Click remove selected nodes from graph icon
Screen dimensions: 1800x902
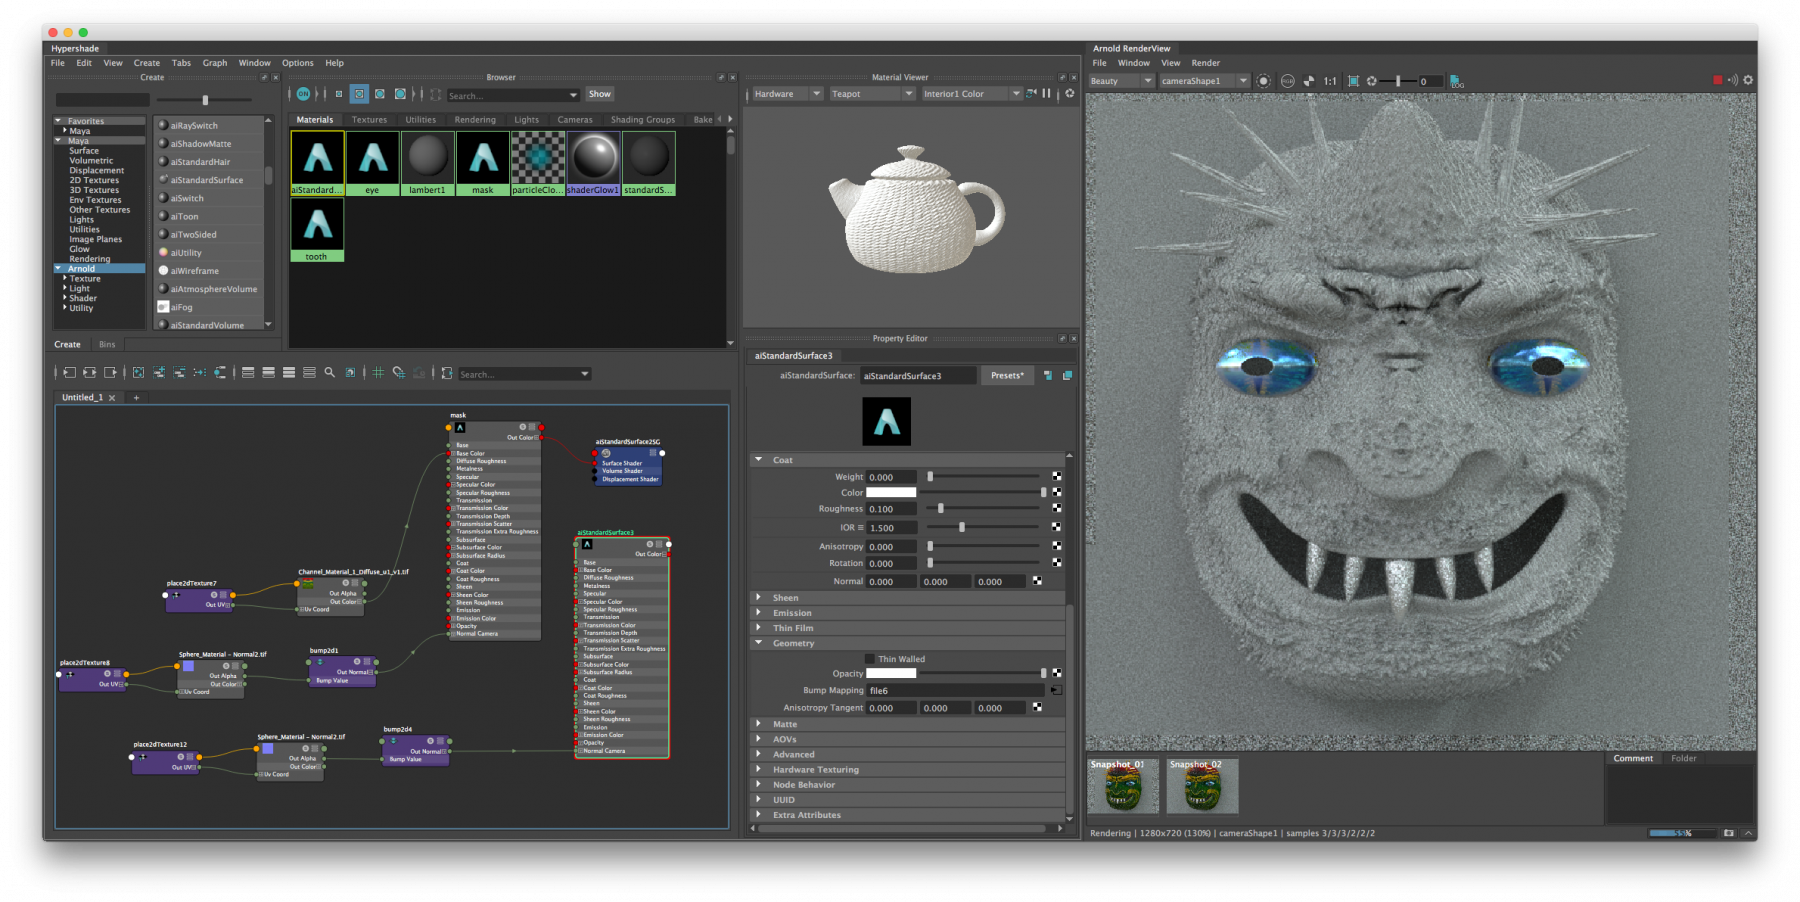click(x=180, y=373)
